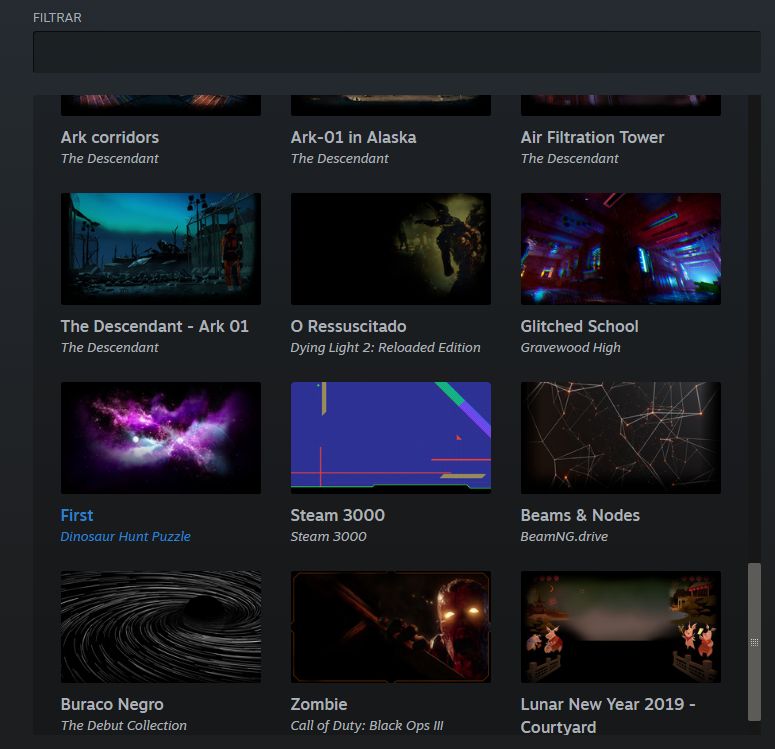The width and height of the screenshot is (775, 749).
Task: Click the Zombie title text
Action: tap(319, 704)
